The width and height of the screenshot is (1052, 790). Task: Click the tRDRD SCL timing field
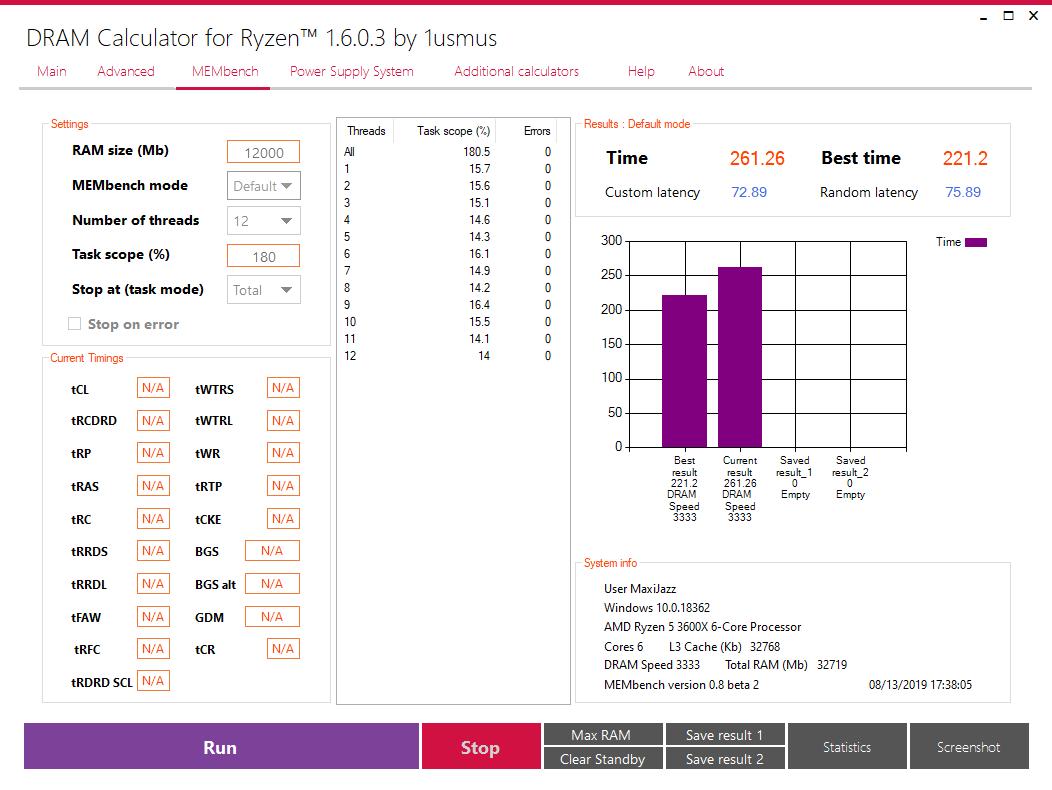pyautogui.click(x=154, y=681)
